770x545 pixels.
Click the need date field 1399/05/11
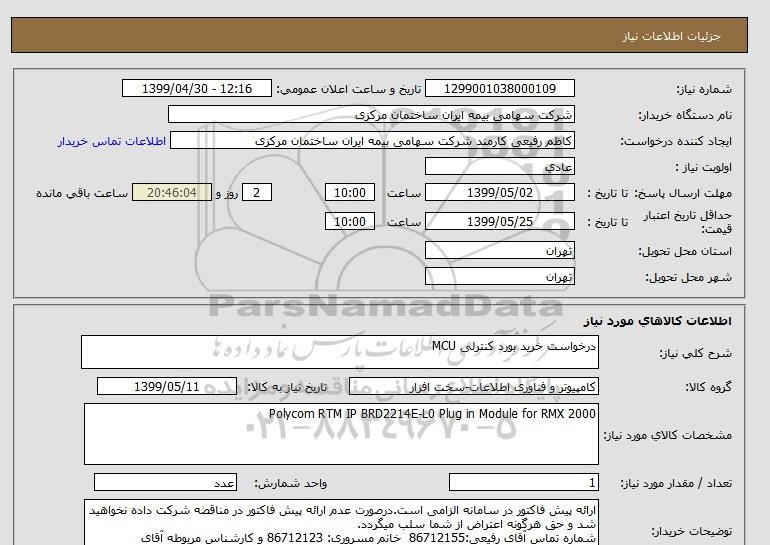(x=167, y=386)
